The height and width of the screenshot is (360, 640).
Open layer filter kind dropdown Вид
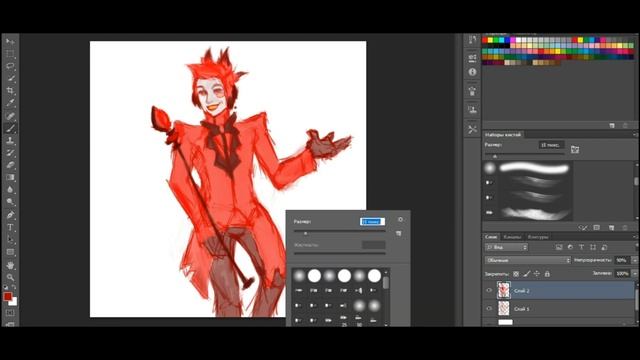point(506,247)
